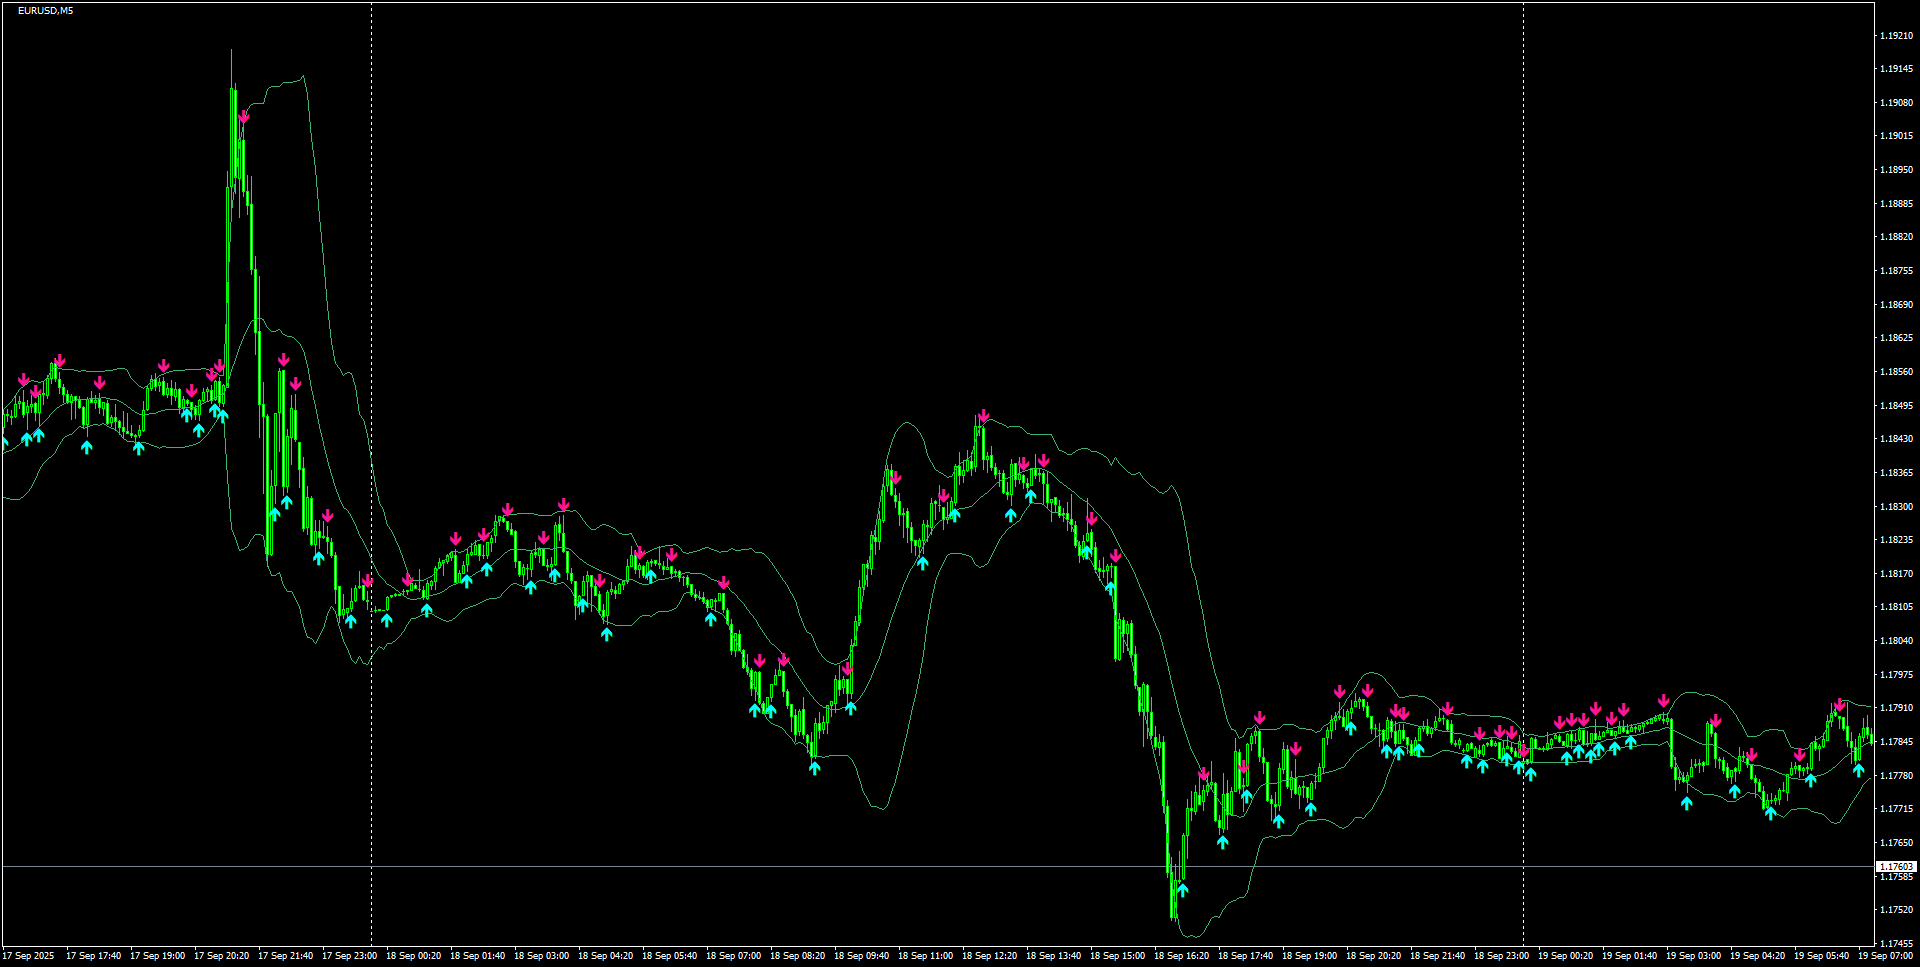Click the 1.18495 price scale label
1920x967 pixels.
[x=1896, y=406]
